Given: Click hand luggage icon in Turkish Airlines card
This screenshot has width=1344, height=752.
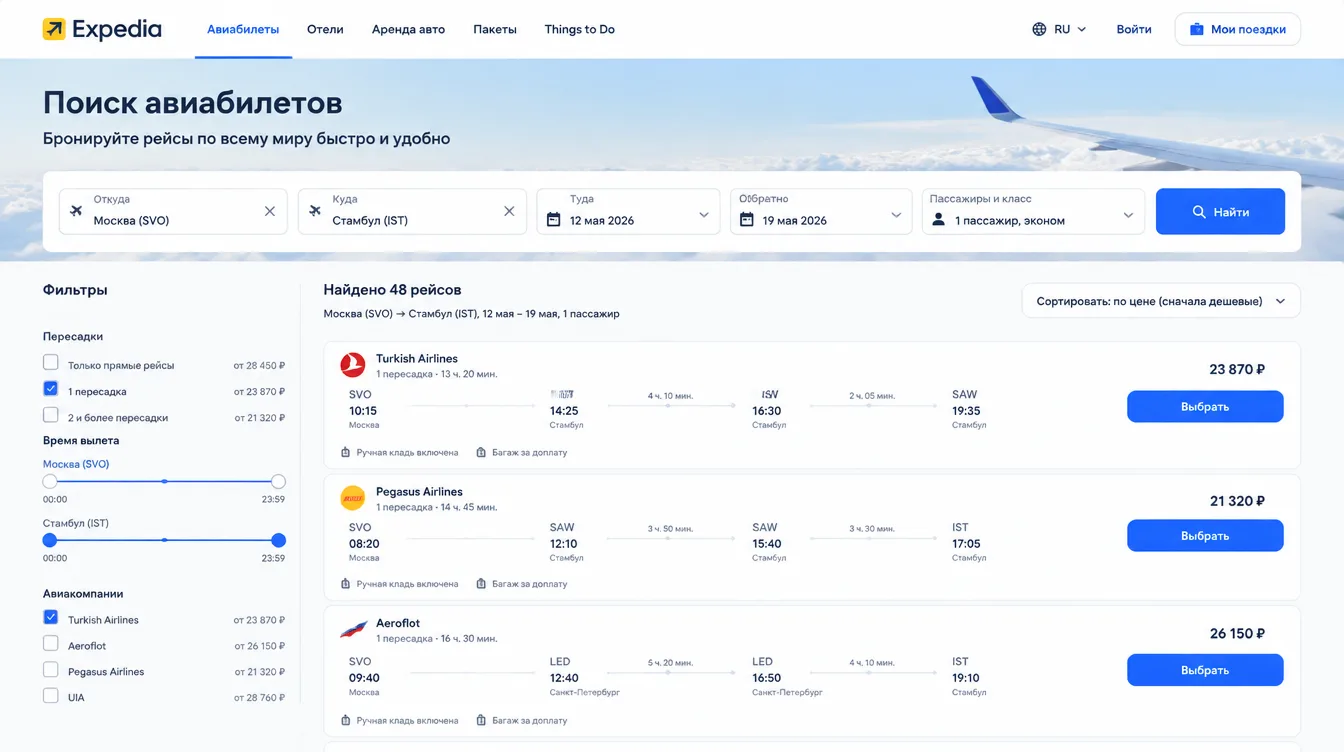Looking at the screenshot, I should 346,452.
